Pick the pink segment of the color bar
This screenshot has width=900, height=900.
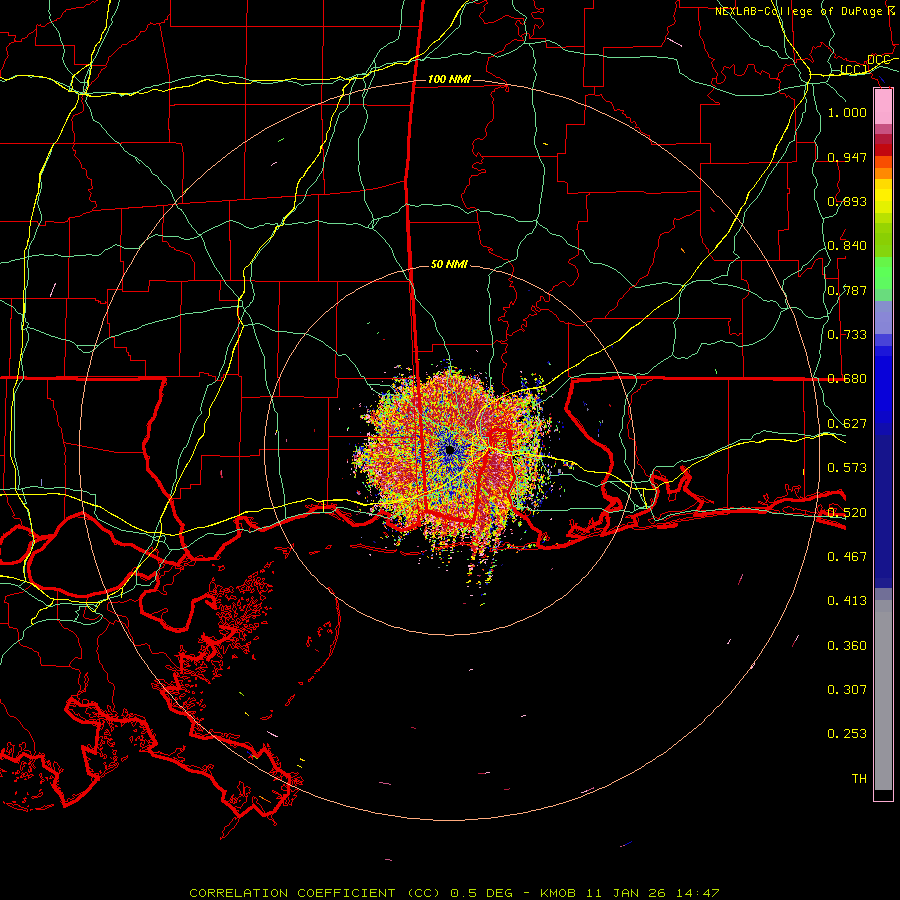pyautogui.click(x=883, y=107)
